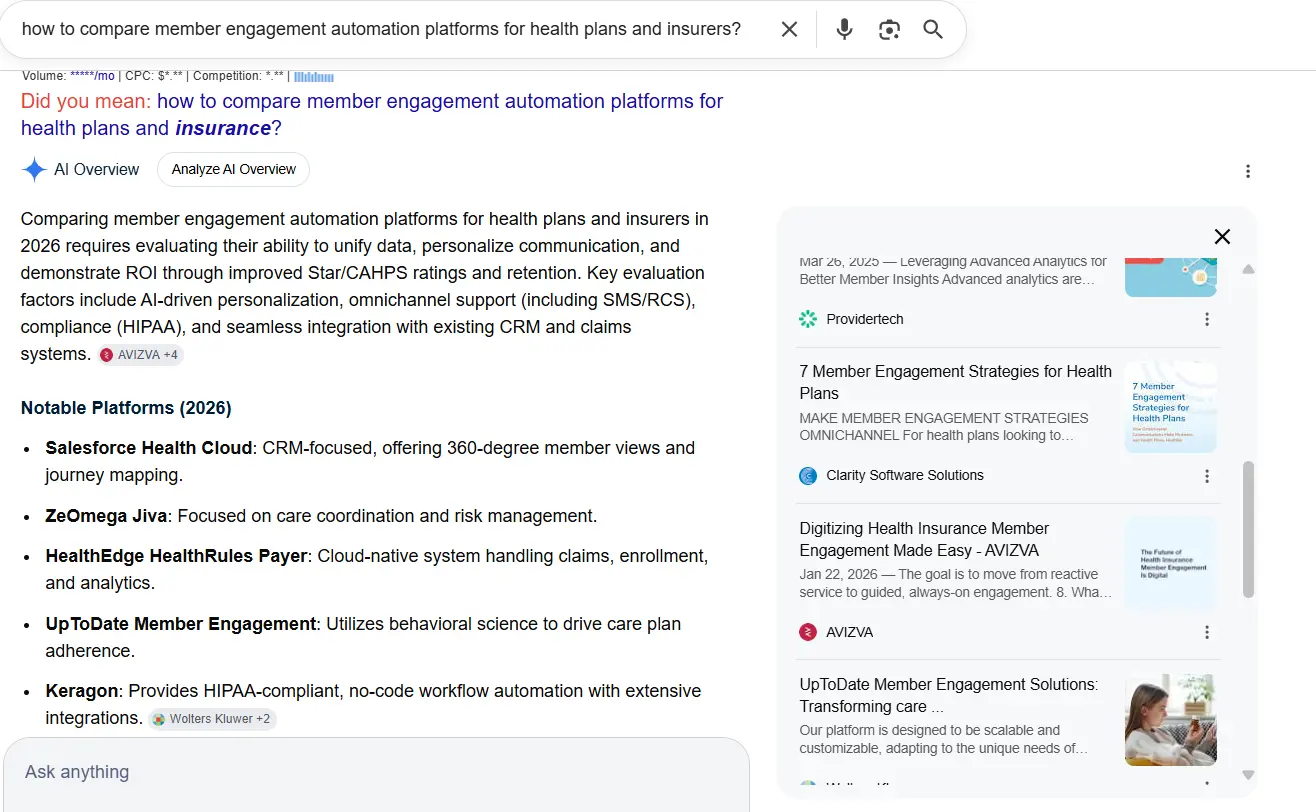Click the search query input field
1316x812 pixels.
382,29
